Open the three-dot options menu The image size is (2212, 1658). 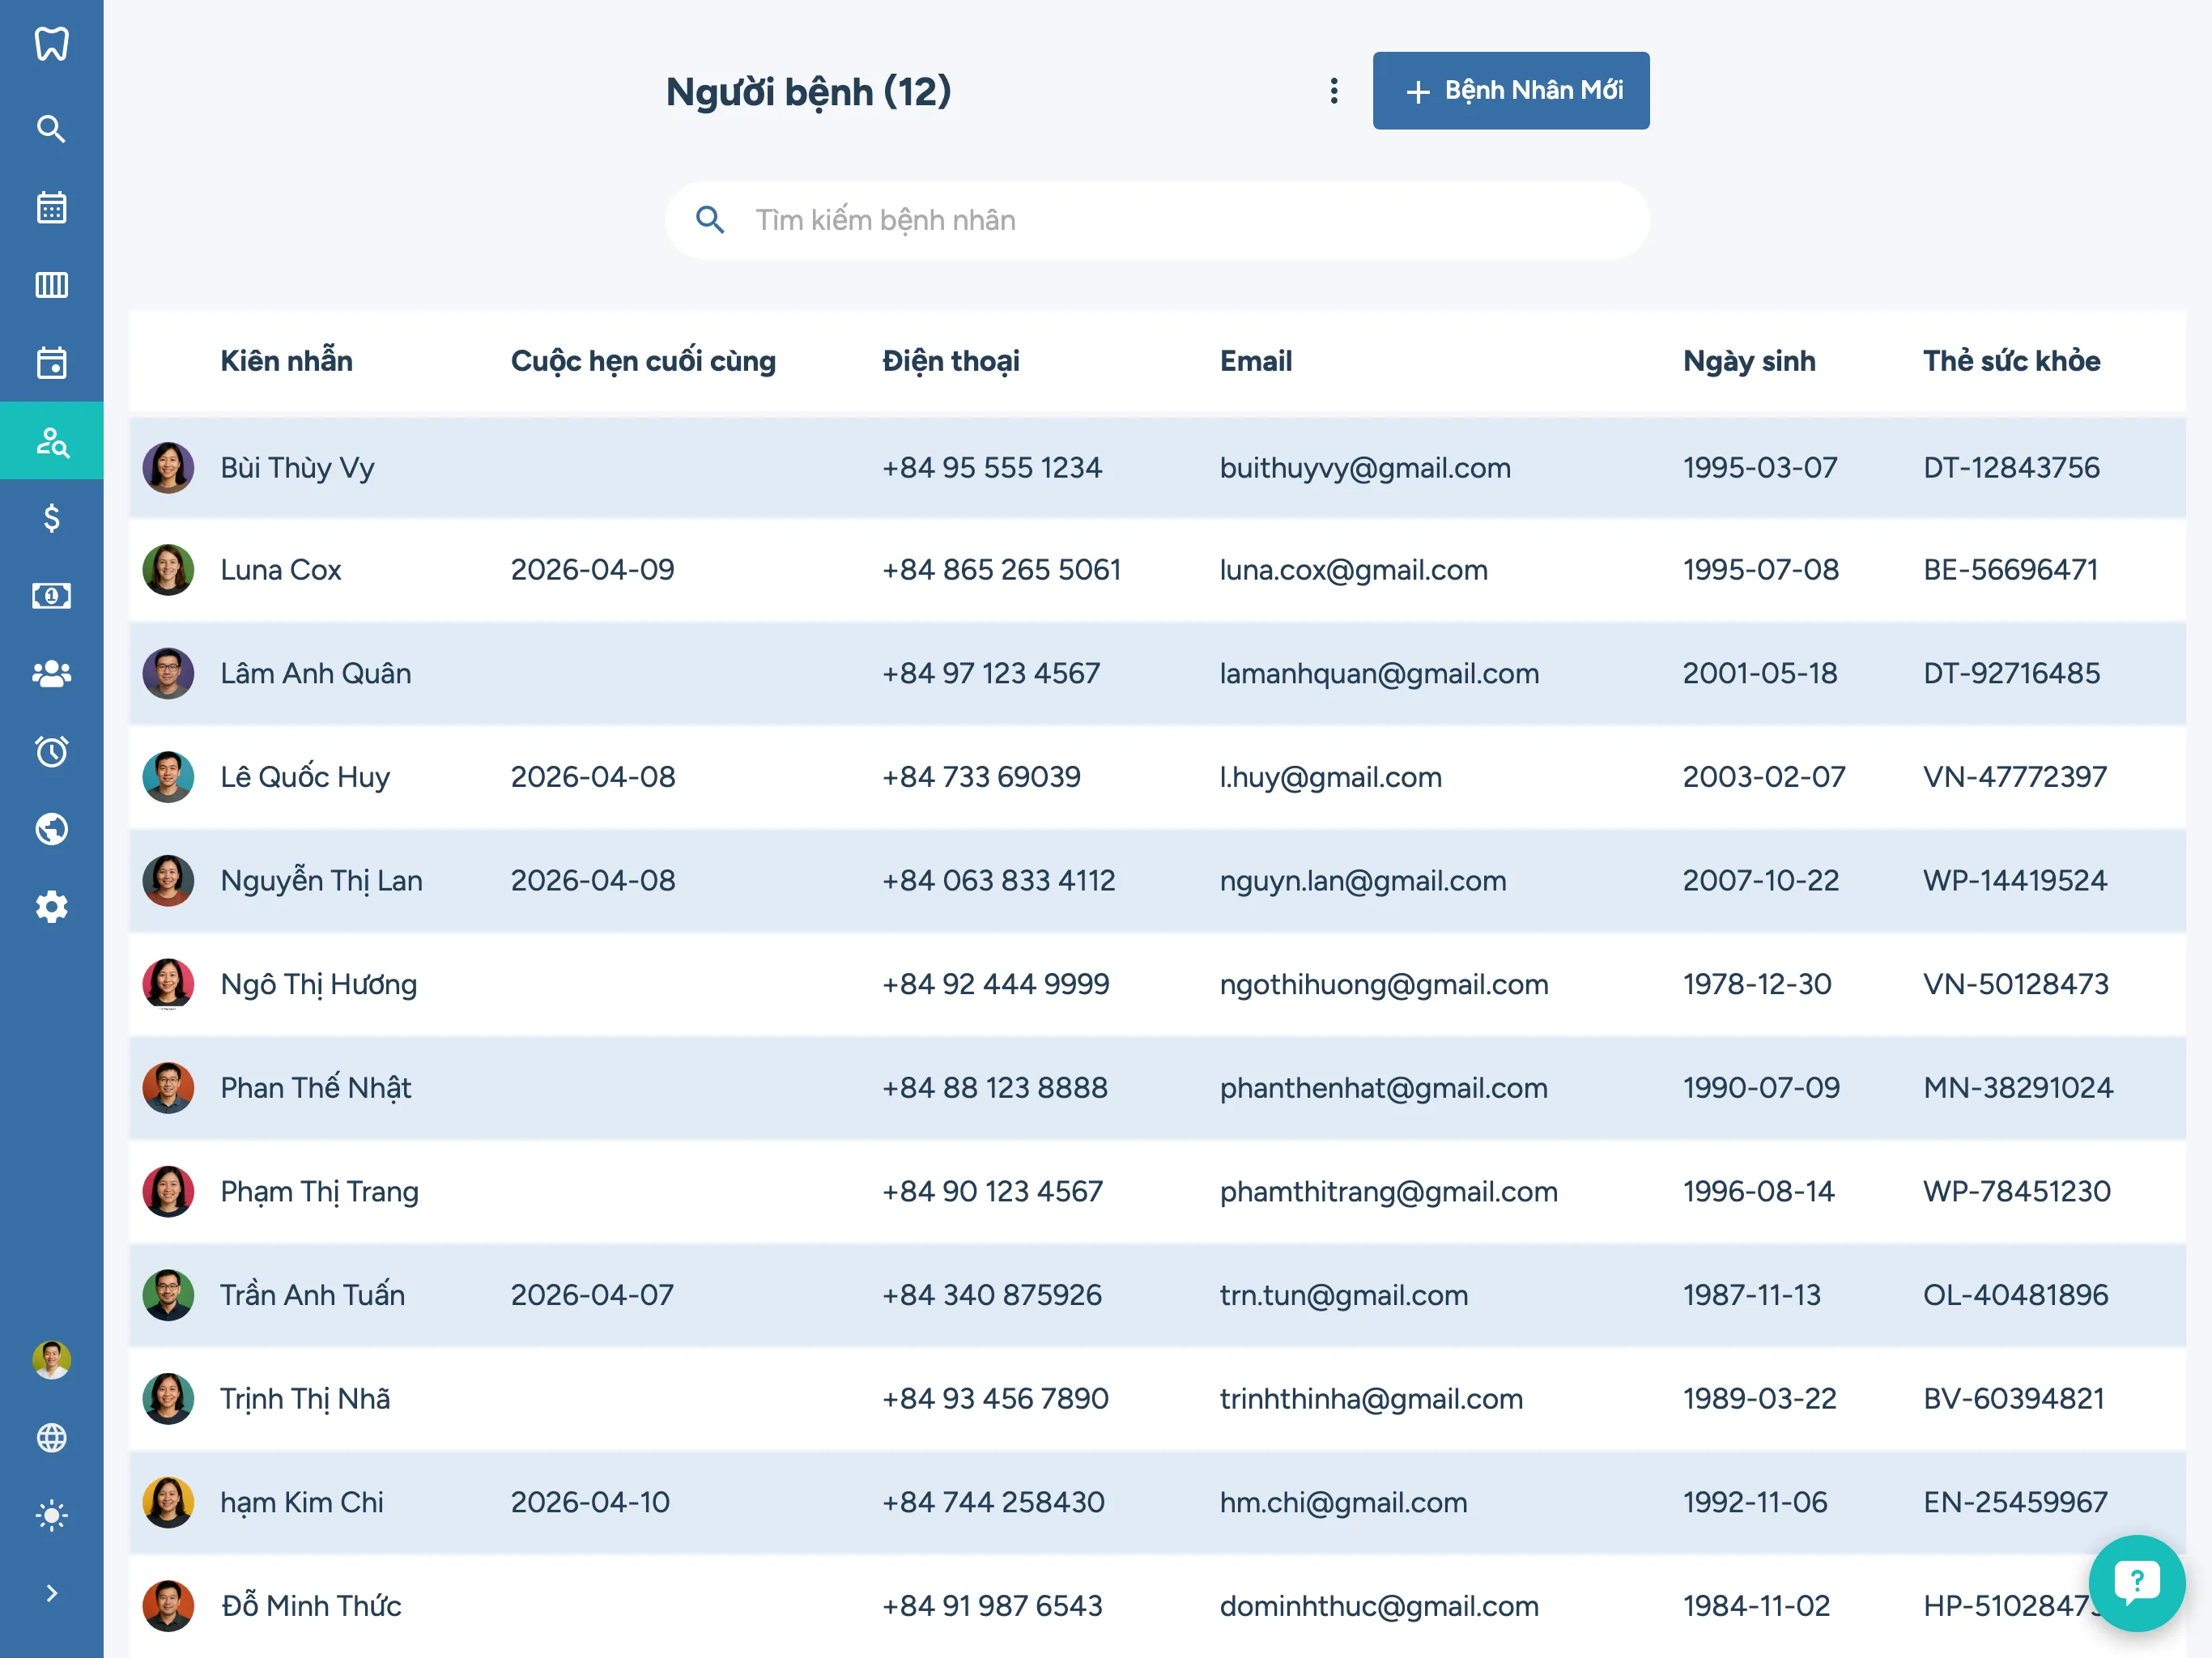click(1333, 91)
